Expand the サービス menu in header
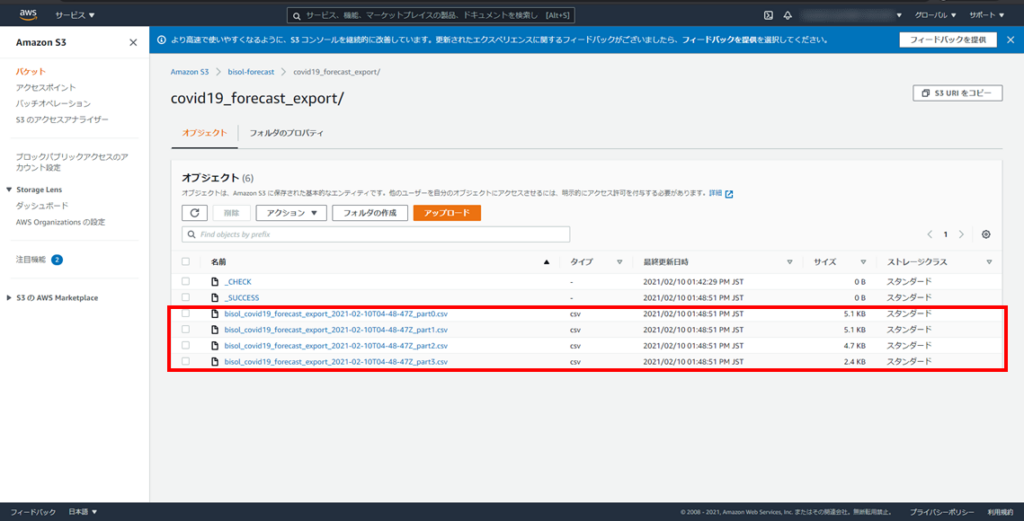Image resolution: width=1024 pixels, height=521 pixels. pos(75,15)
